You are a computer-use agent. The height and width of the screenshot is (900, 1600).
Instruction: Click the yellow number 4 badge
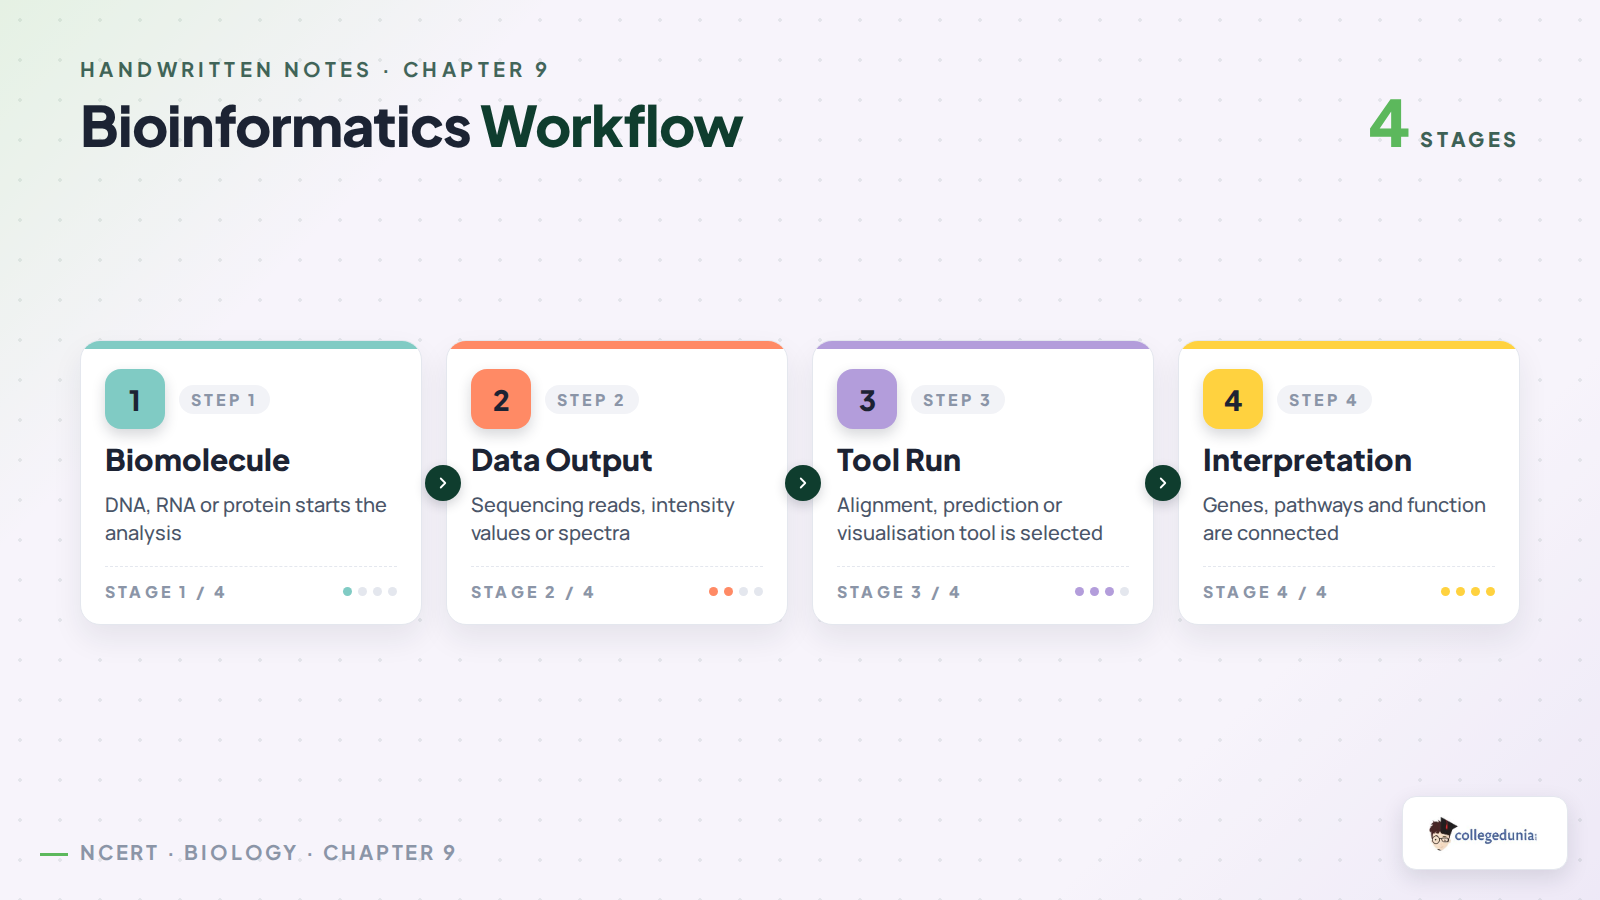pyautogui.click(x=1233, y=399)
